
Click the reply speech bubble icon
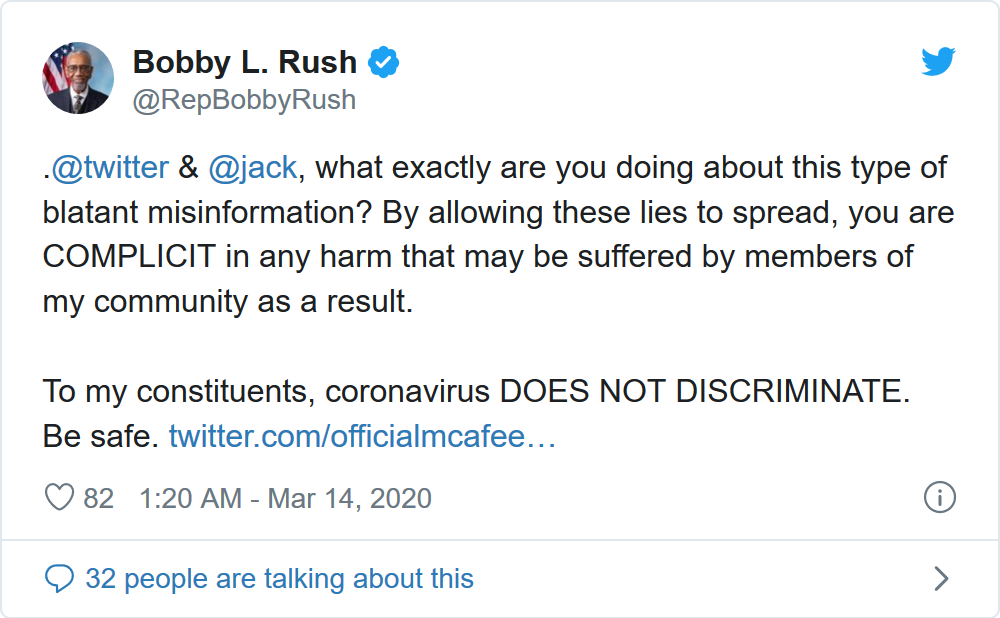click(60, 578)
